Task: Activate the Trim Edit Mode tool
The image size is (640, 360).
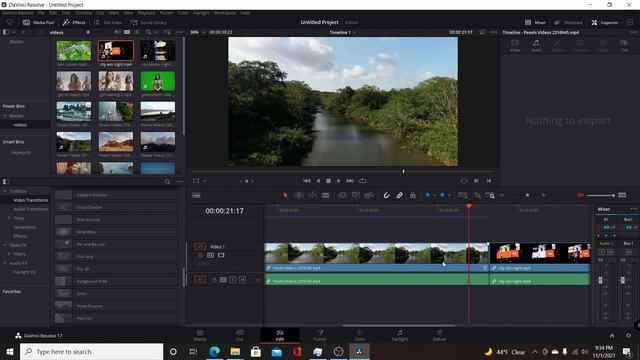Action: (x=299, y=196)
